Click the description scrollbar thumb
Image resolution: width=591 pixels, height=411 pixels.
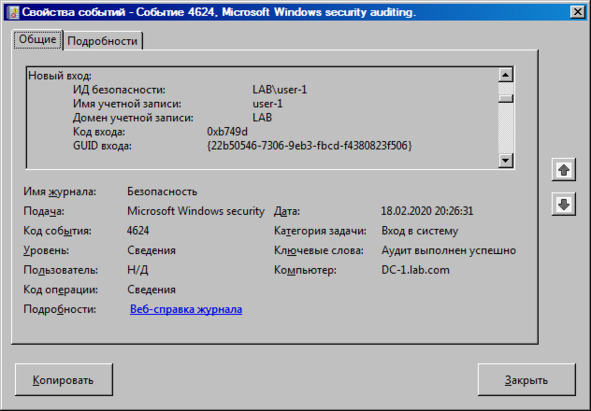(505, 98)
